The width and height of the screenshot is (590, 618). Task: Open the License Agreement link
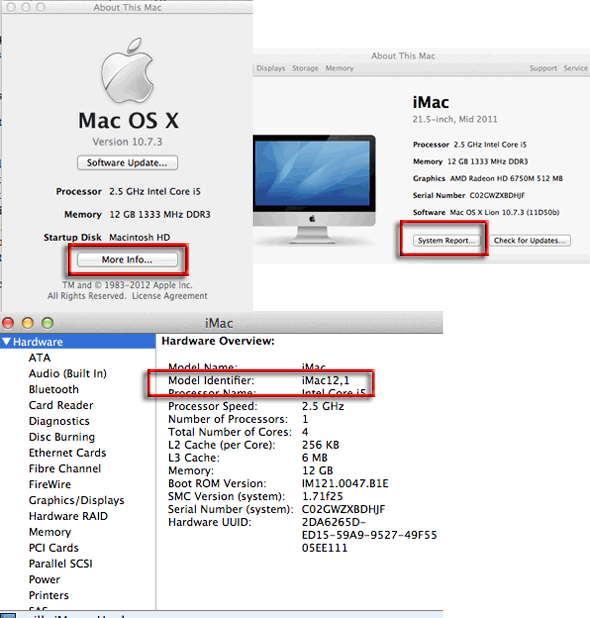click(x=169, y=296)
